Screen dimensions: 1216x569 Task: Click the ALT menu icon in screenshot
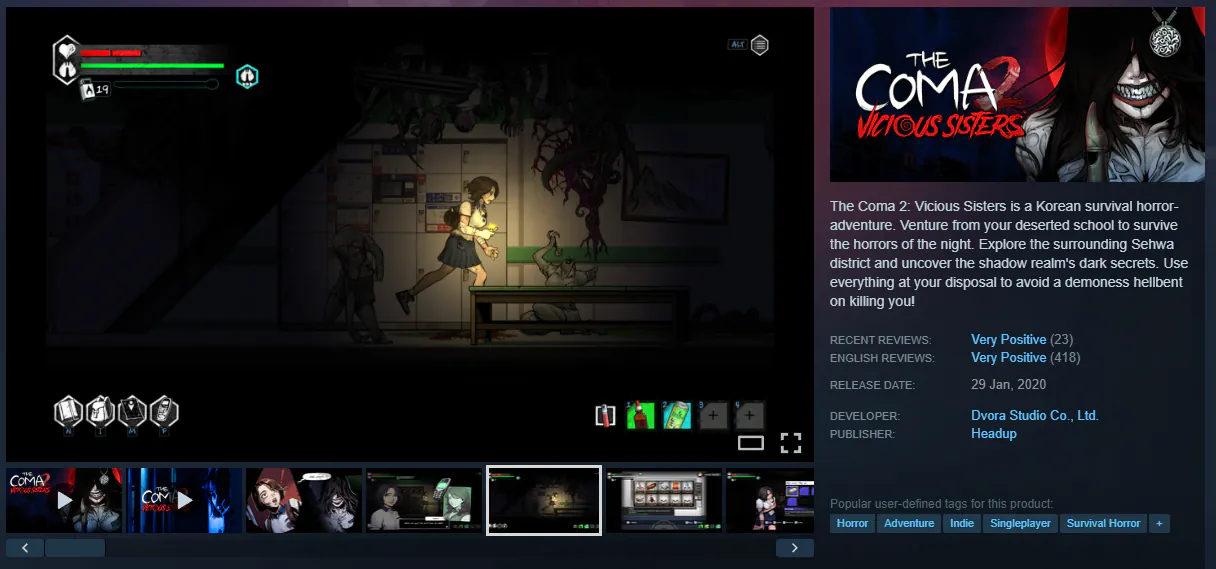[750, 44]
